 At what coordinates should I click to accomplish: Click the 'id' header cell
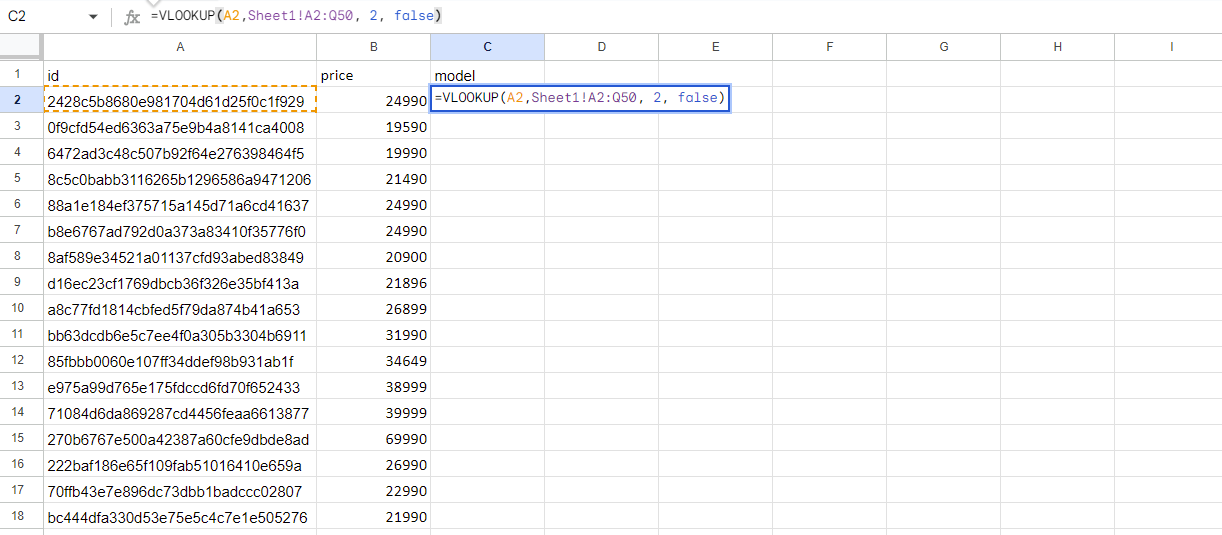[180, 75]
